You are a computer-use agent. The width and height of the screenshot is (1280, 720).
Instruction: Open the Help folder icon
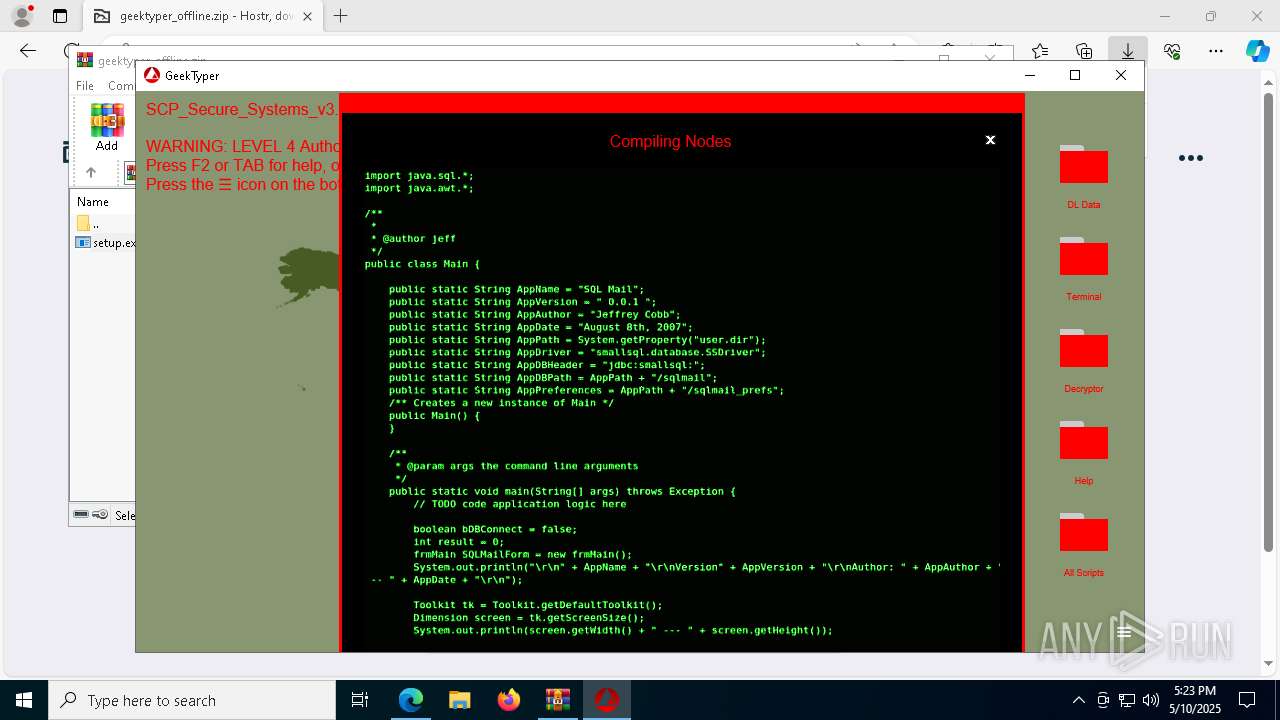[1083, 441]
